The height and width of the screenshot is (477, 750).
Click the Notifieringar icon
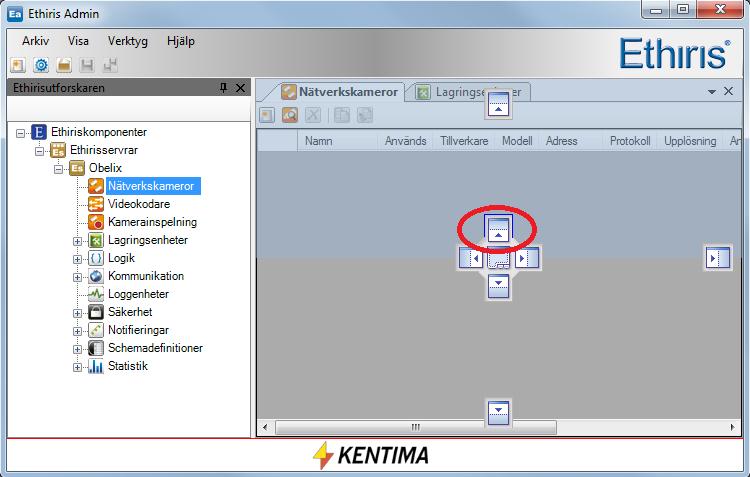(96, 330)
